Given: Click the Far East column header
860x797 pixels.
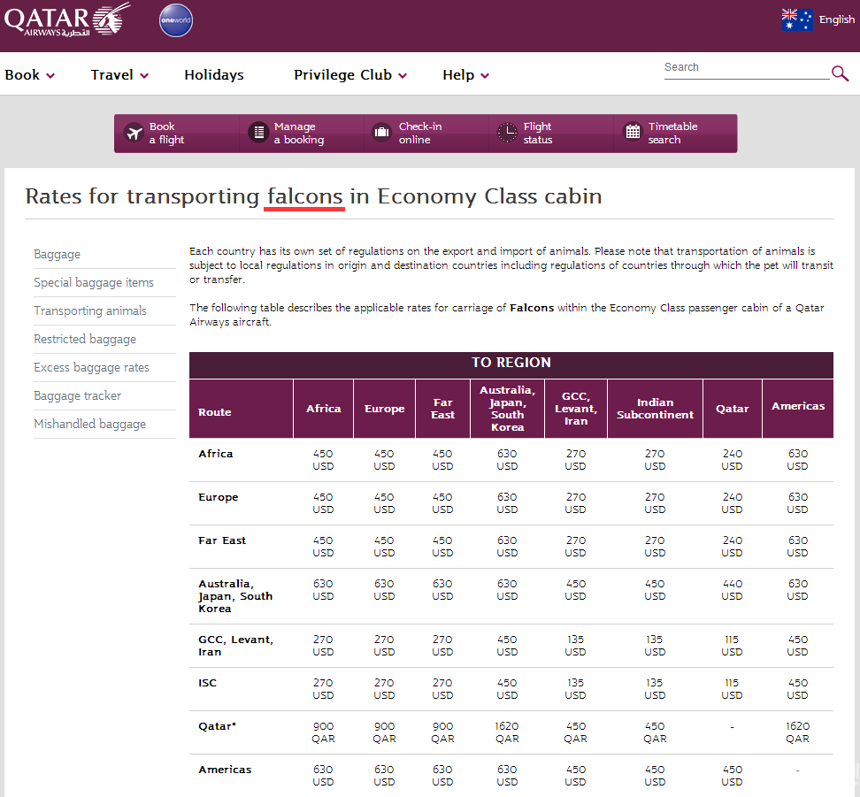Looking at the screenshot, I should (x=443, y=409).
